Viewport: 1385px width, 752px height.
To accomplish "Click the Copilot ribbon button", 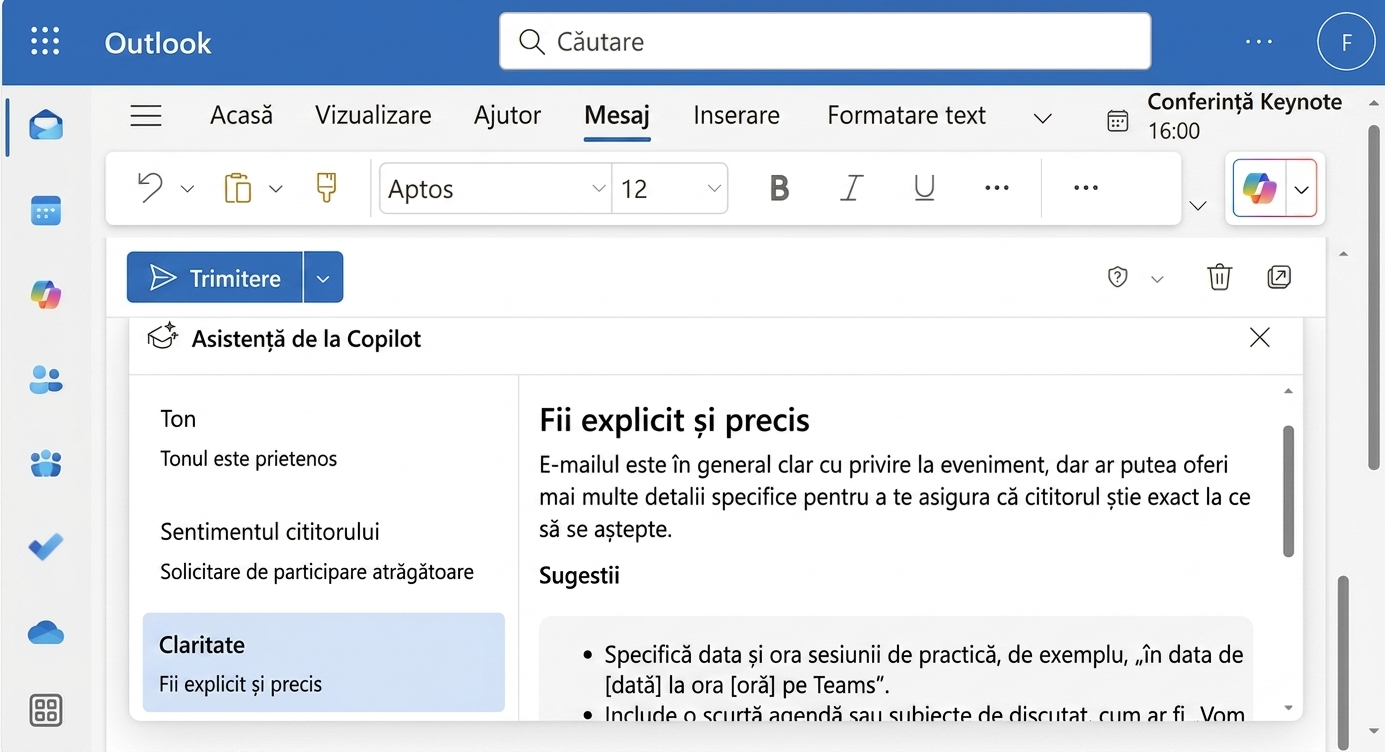I will click(x=1259, y=188).
